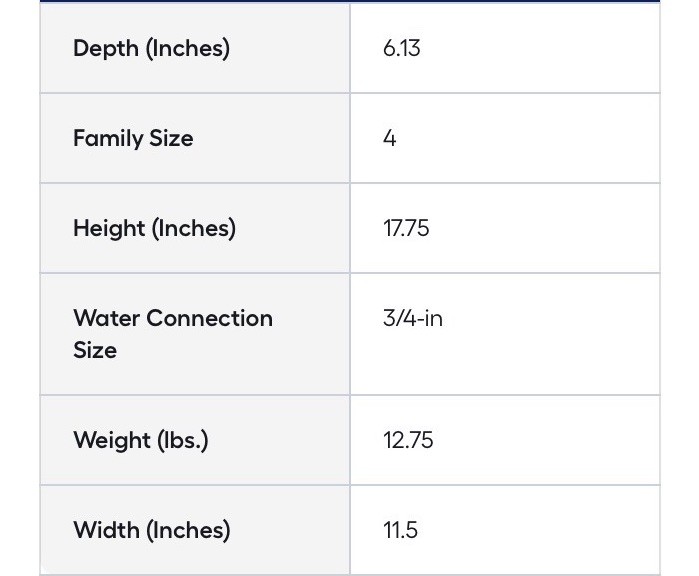The image size is (699, 576).
Task: Click the "Water Connection Size" label
Action: [172, 334]
